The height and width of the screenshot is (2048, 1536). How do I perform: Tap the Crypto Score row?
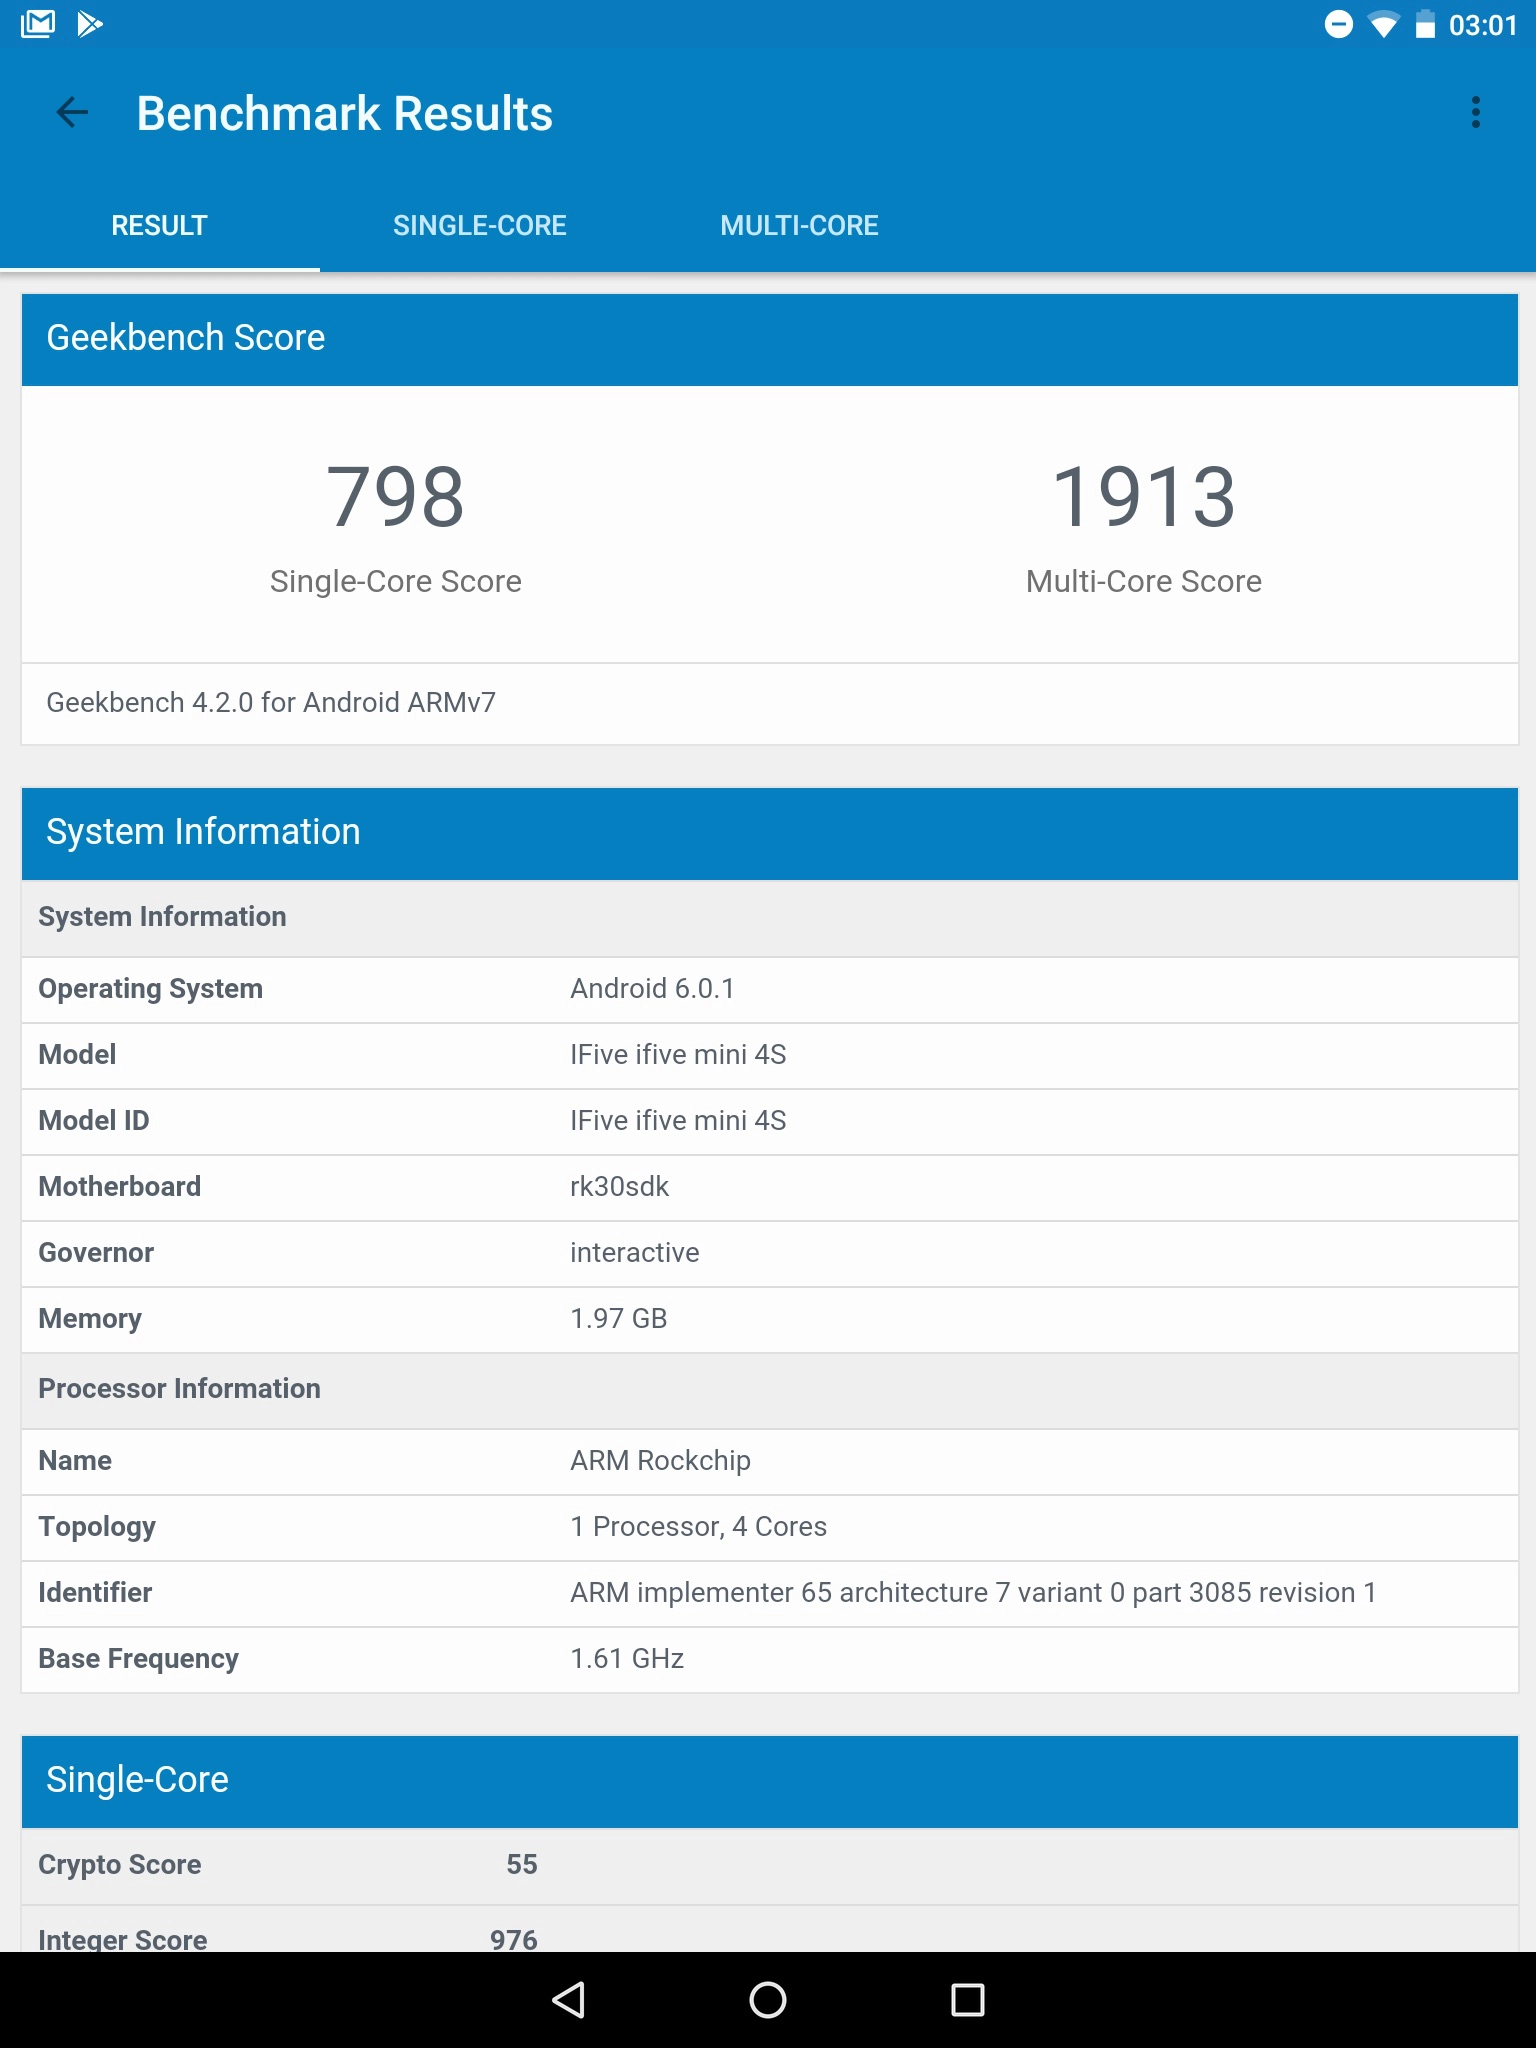click(768, 1865)
